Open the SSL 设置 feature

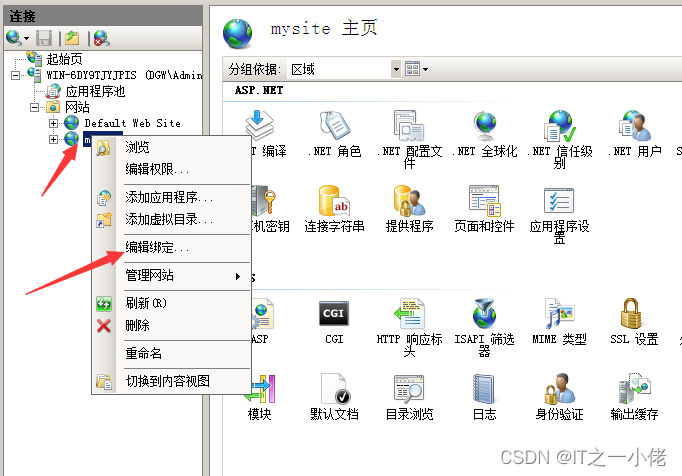tap(634, 322)
